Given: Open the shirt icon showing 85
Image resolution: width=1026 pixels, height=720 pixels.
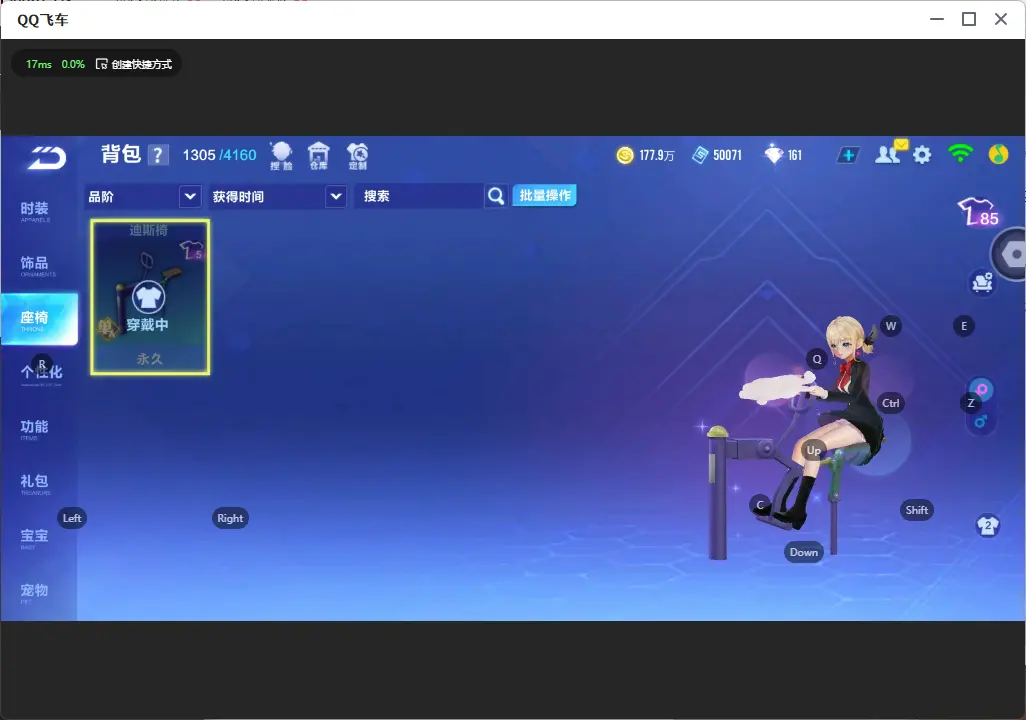Looking at the screenshot, I should tap(979, 212).
